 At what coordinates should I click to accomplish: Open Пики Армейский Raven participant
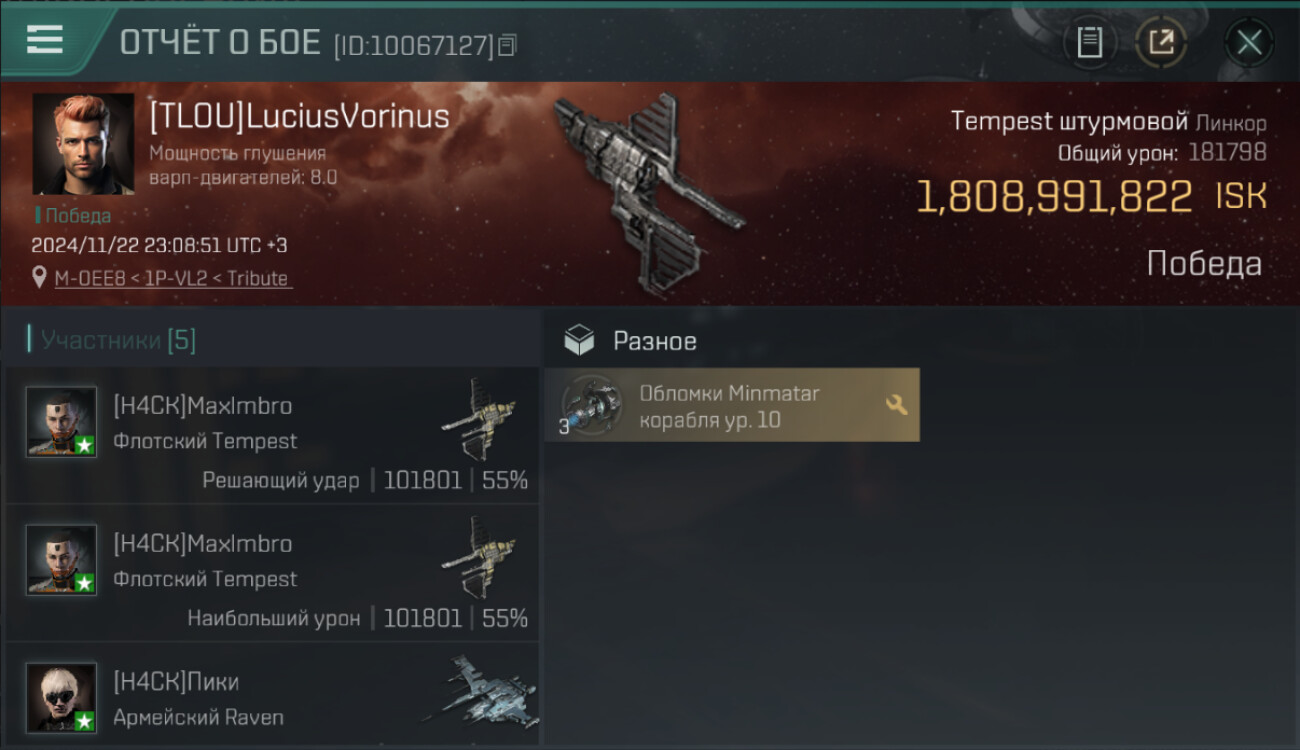tap(272, 695)
